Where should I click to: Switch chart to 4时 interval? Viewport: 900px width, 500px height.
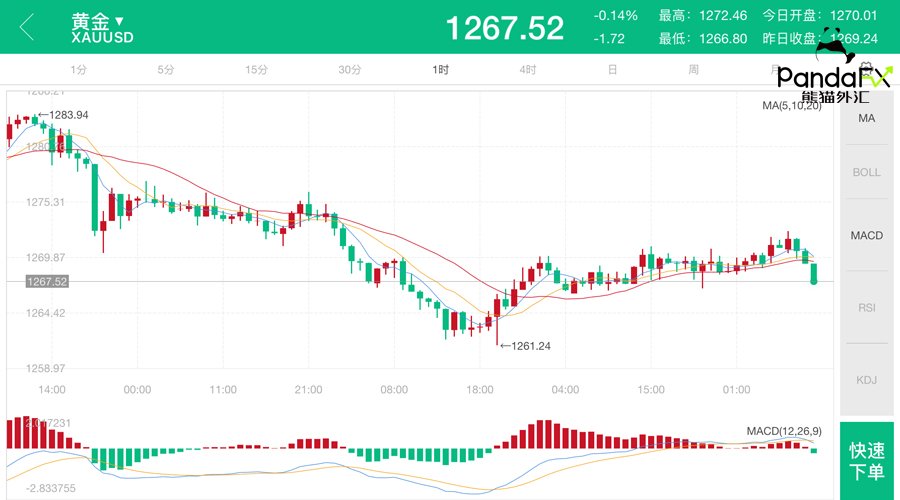[528, 70]
